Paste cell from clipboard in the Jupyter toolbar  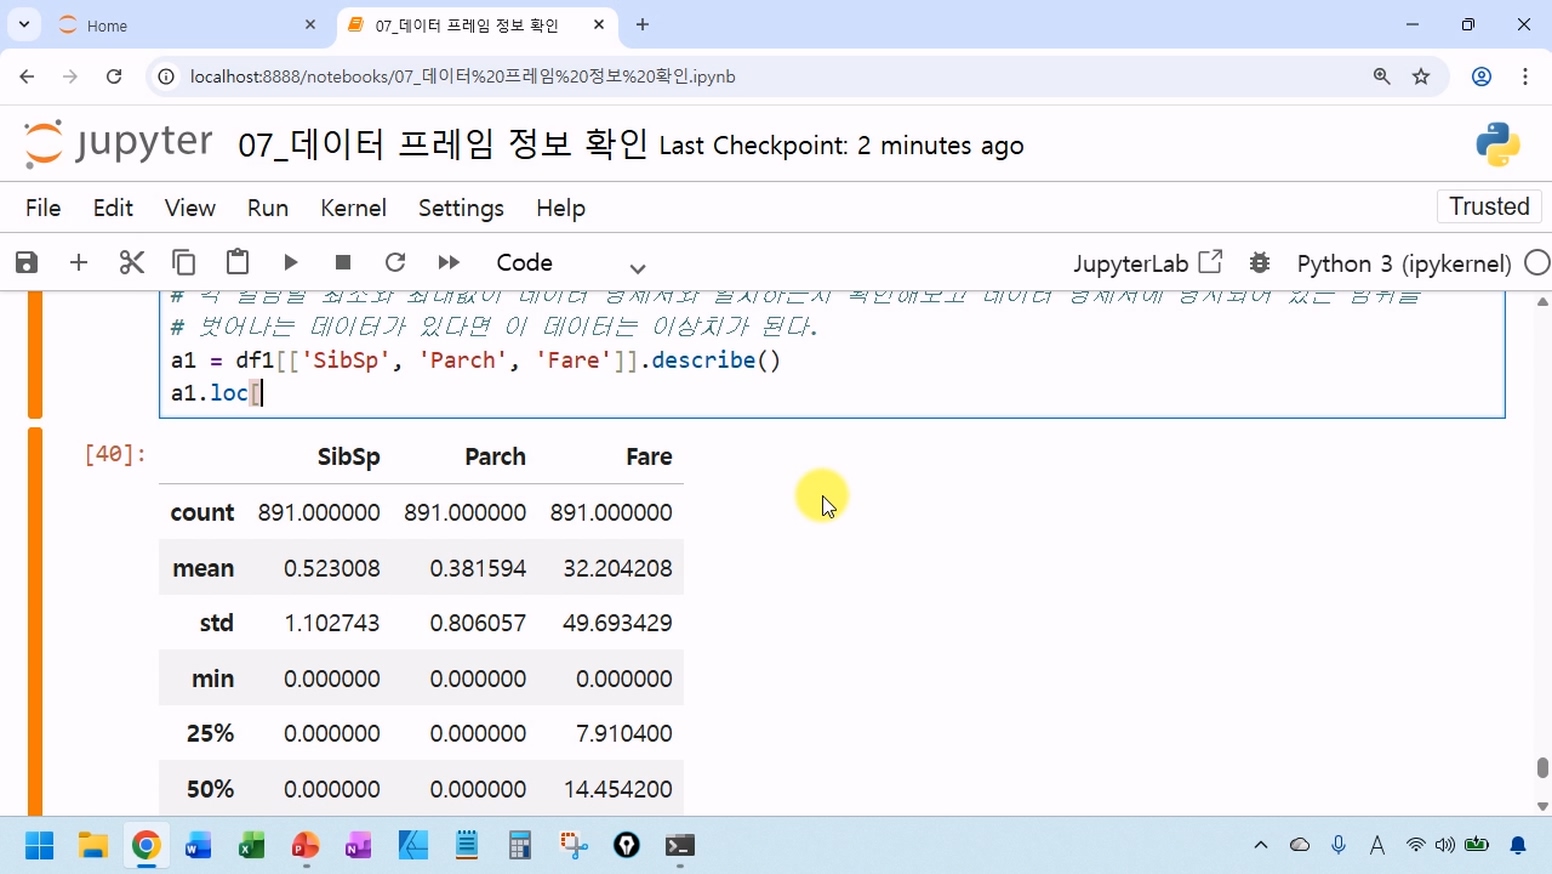[x=237, y=262]
